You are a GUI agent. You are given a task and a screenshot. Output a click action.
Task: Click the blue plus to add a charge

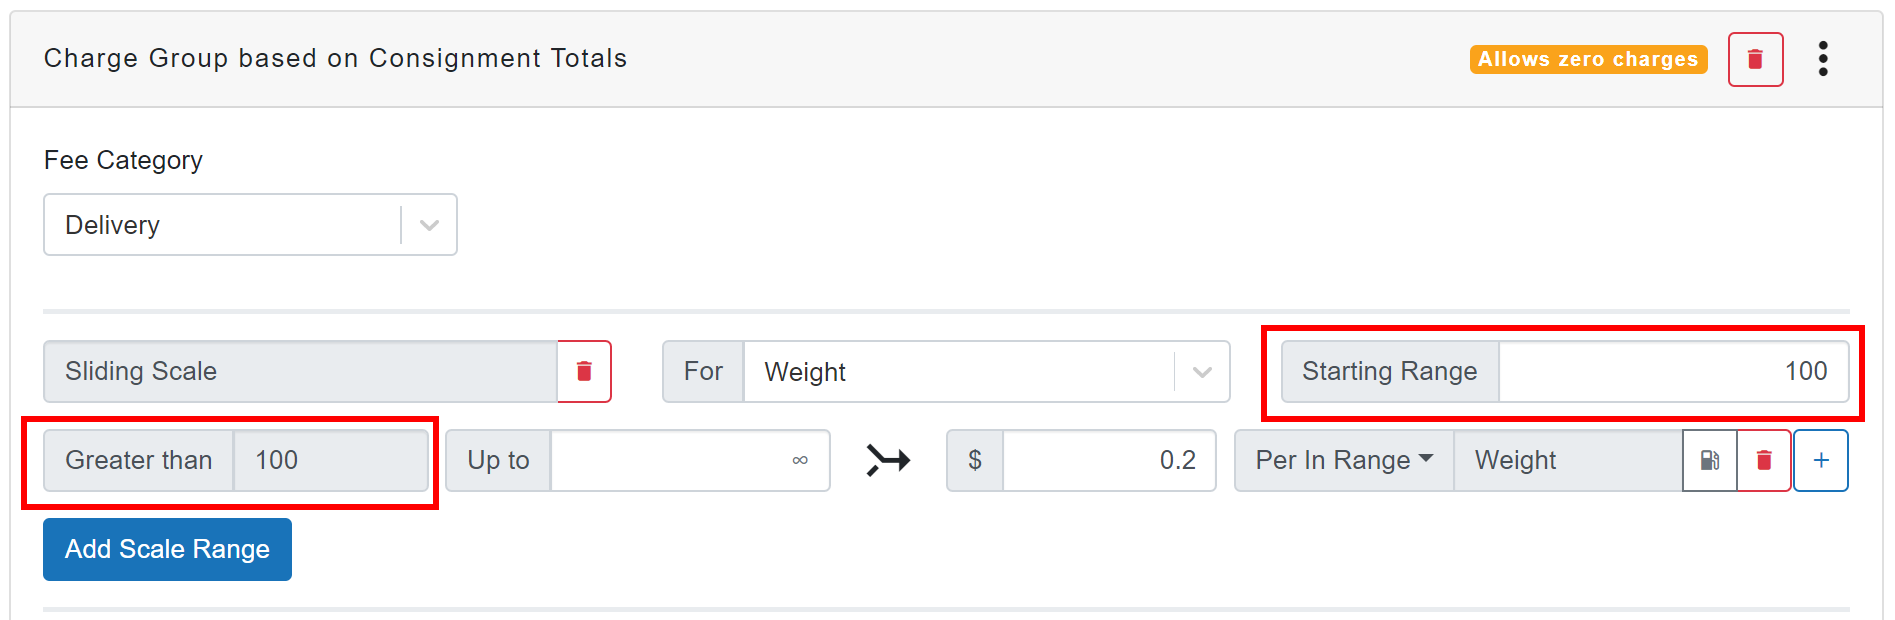1821,460
